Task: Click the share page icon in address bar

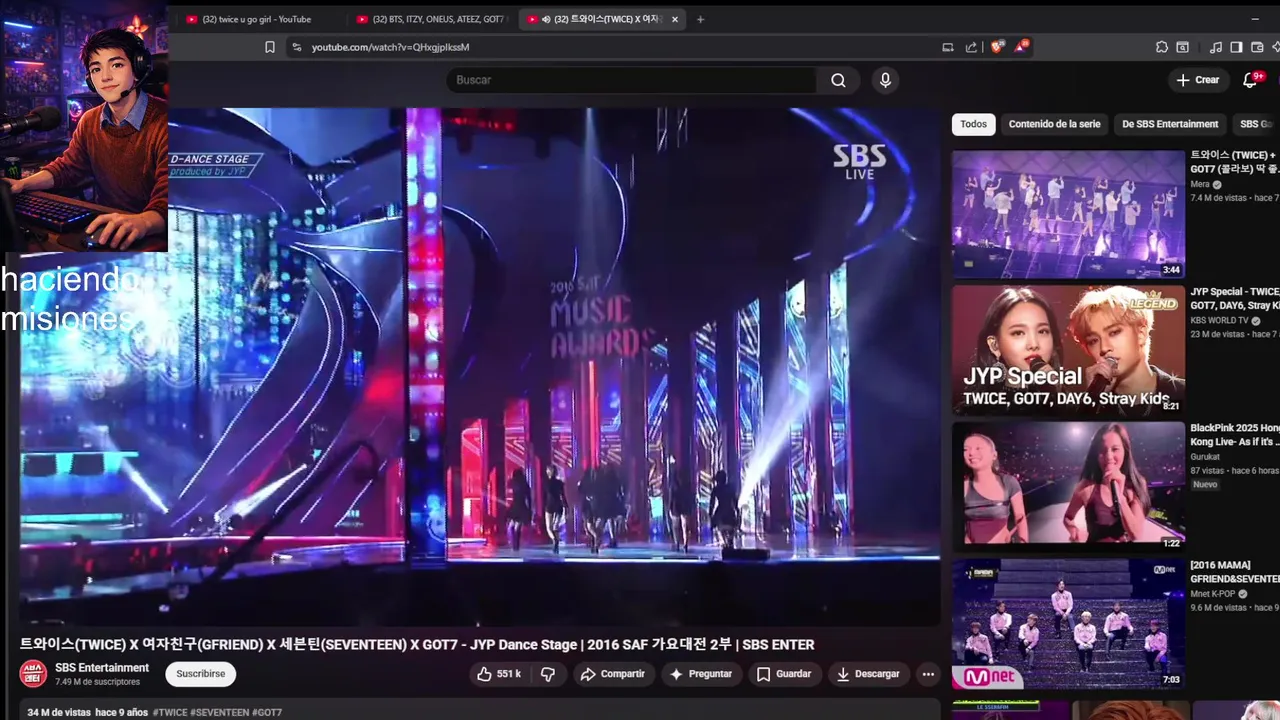Action: click(x=971, y=47)
